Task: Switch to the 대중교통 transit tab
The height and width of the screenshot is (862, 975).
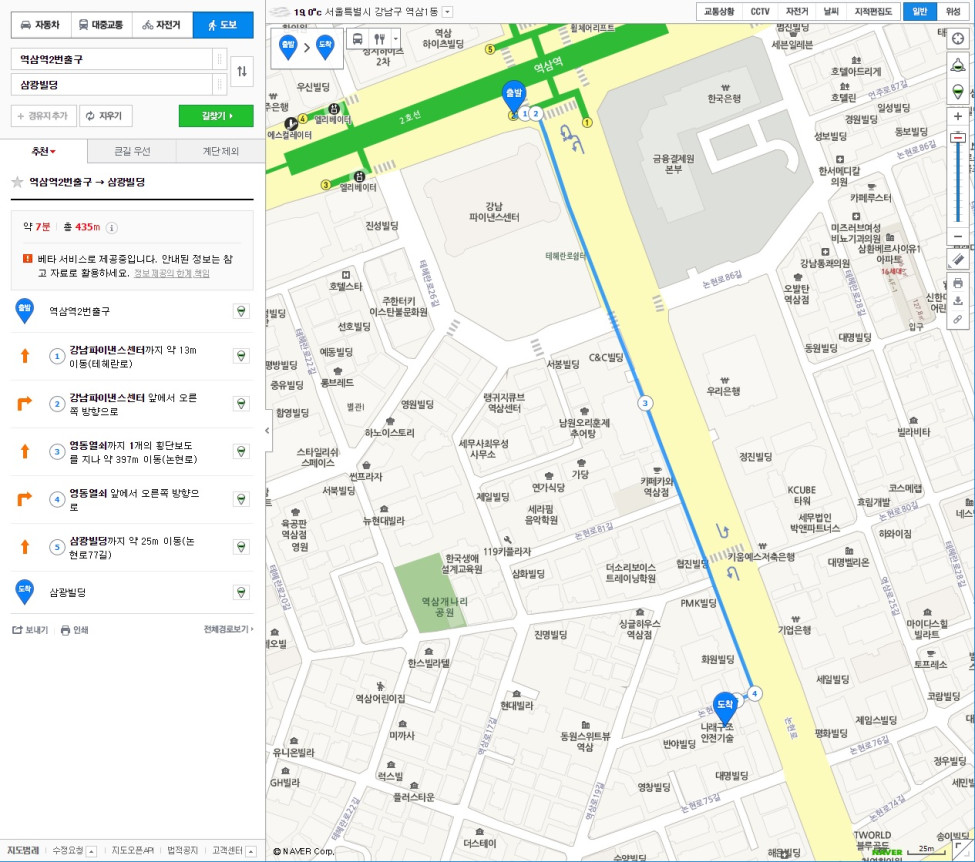Action: 101,24
